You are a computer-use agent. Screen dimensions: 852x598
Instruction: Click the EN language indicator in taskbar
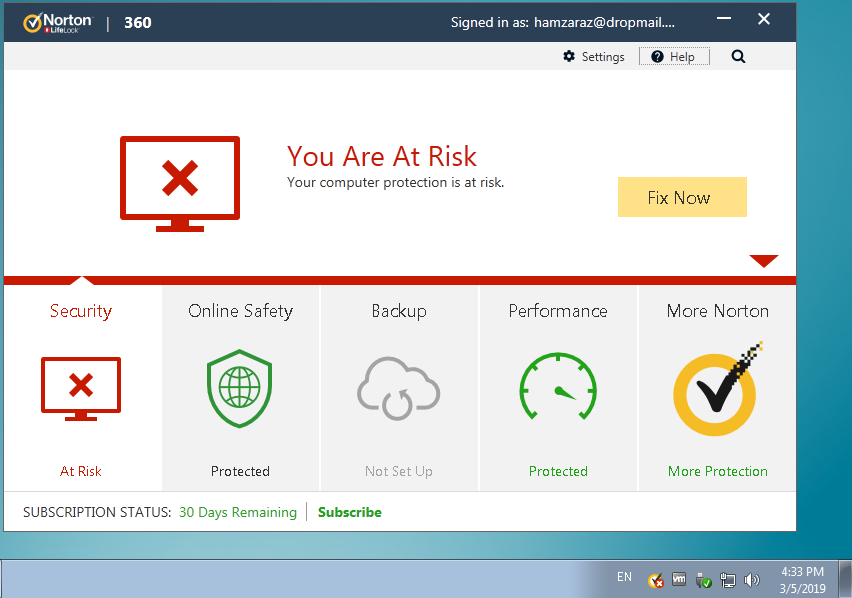click(624, 577)
